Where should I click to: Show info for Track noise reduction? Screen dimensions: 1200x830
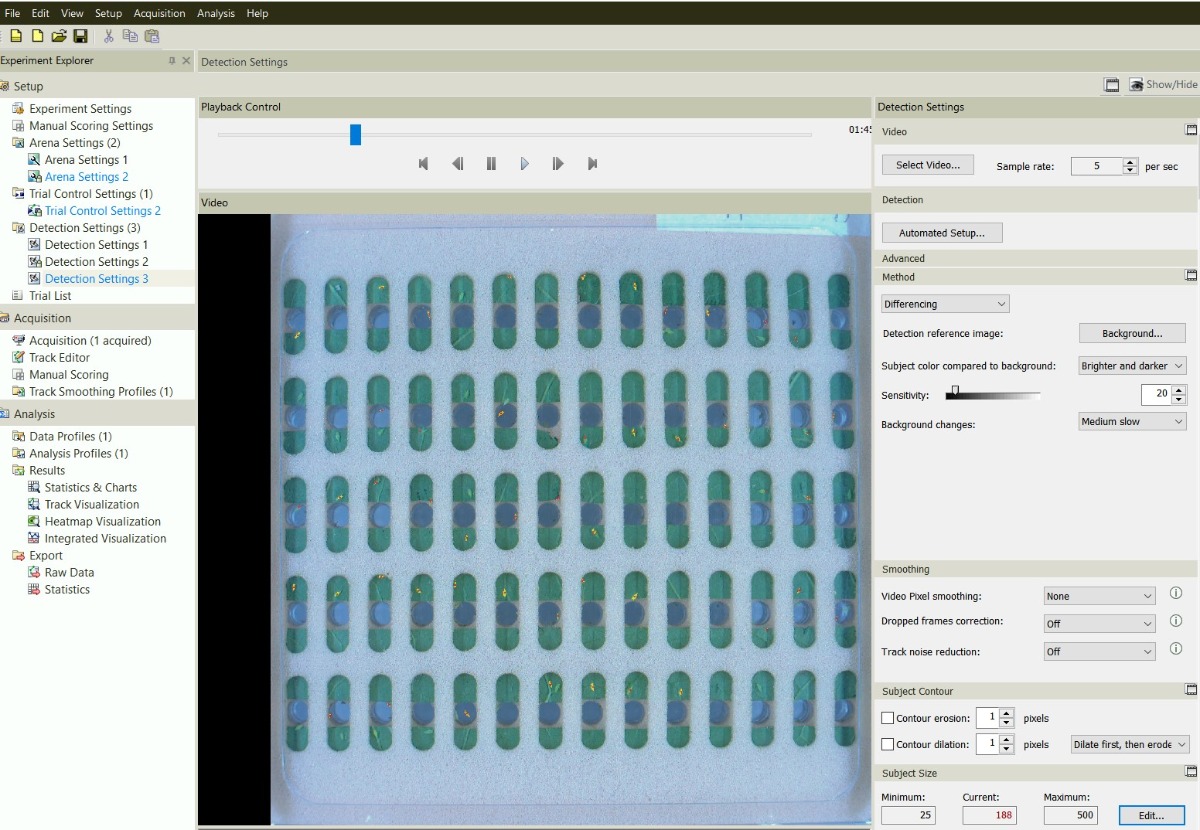click(1176, 650)
